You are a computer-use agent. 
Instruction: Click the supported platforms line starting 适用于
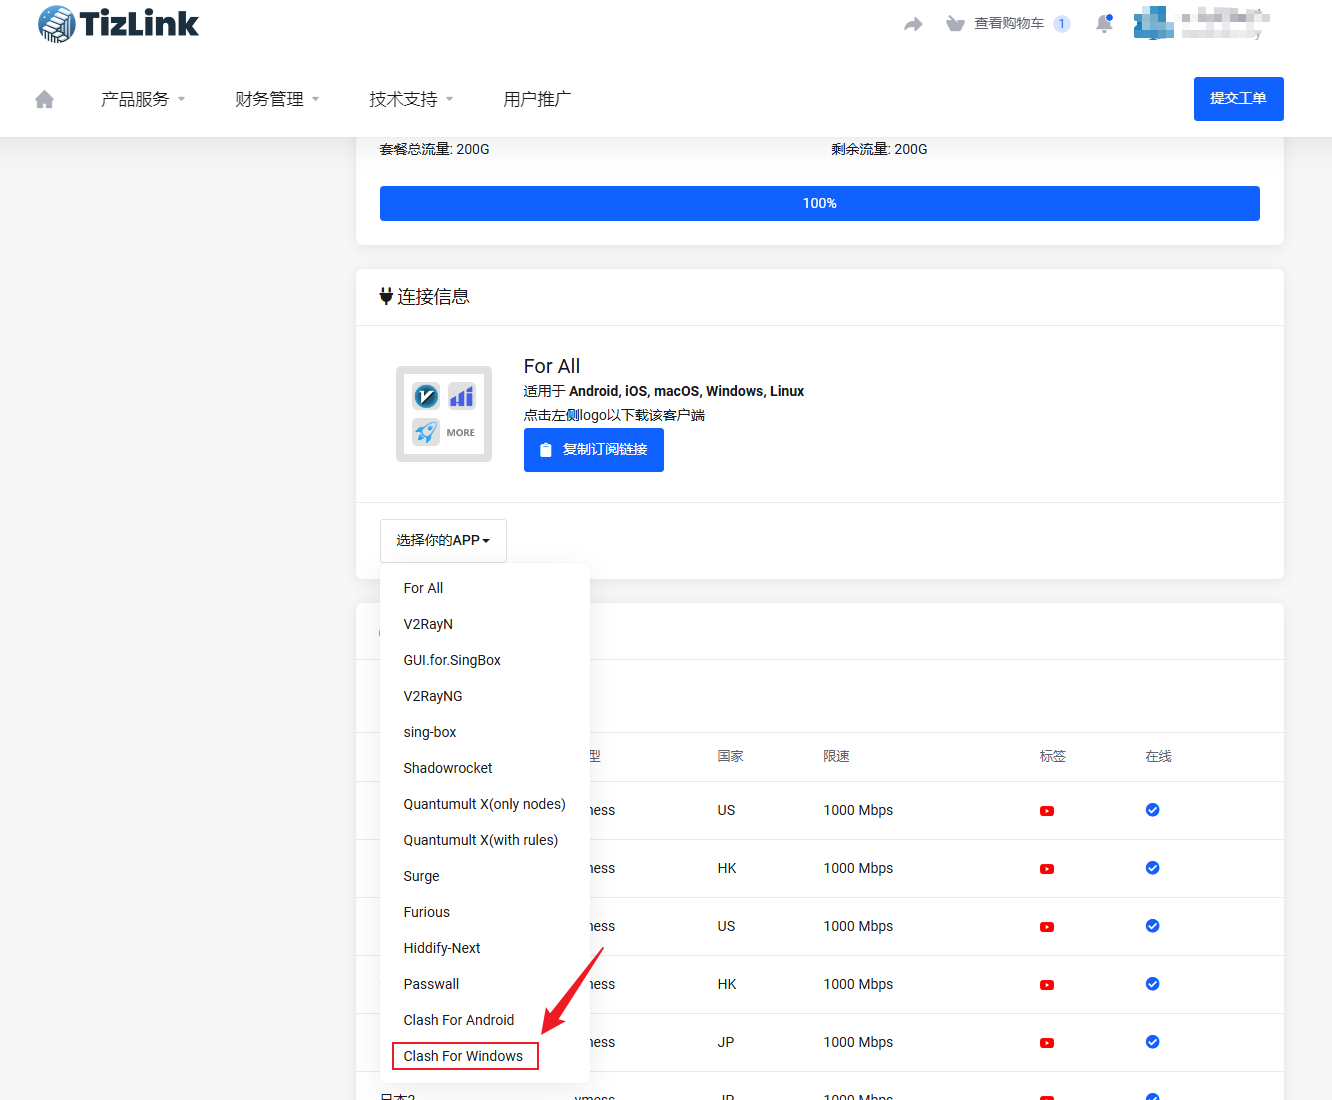pyautogui.click(x=664, y=391)
